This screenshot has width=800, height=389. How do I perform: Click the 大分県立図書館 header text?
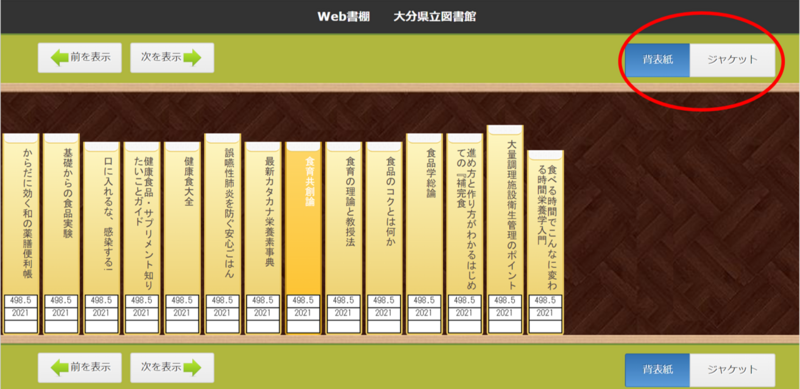coord(435,16)
